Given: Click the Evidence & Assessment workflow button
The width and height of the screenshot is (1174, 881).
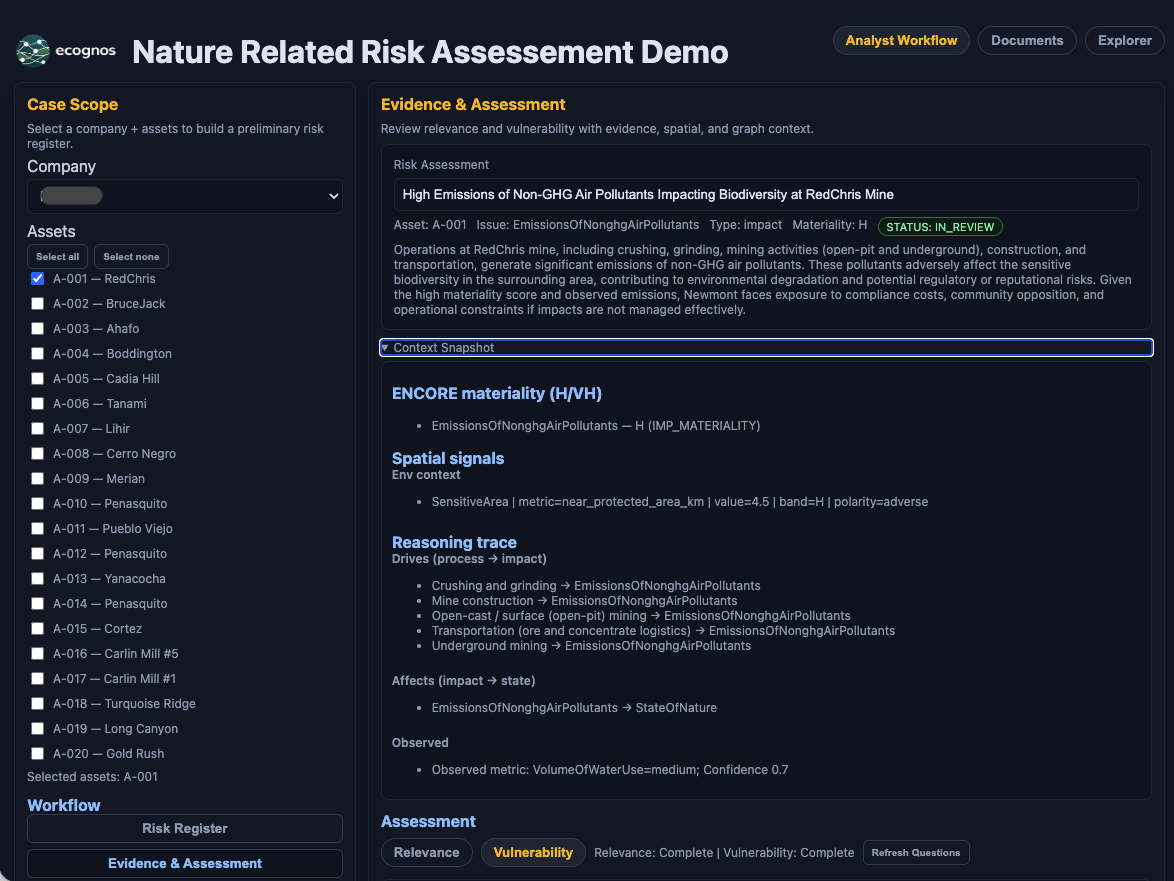Looking at the screenshot, I should pos(185,864).
